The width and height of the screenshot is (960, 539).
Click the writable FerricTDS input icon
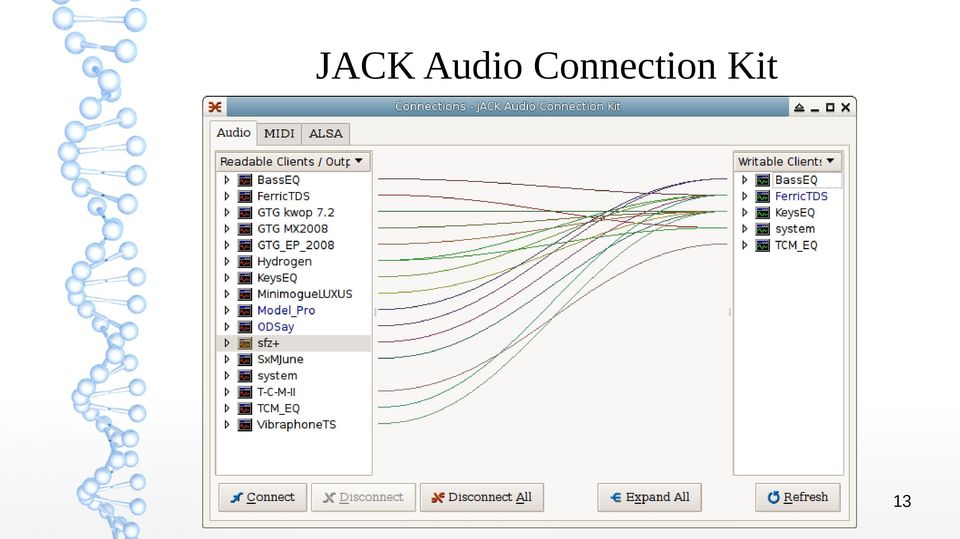pos(763,197)
